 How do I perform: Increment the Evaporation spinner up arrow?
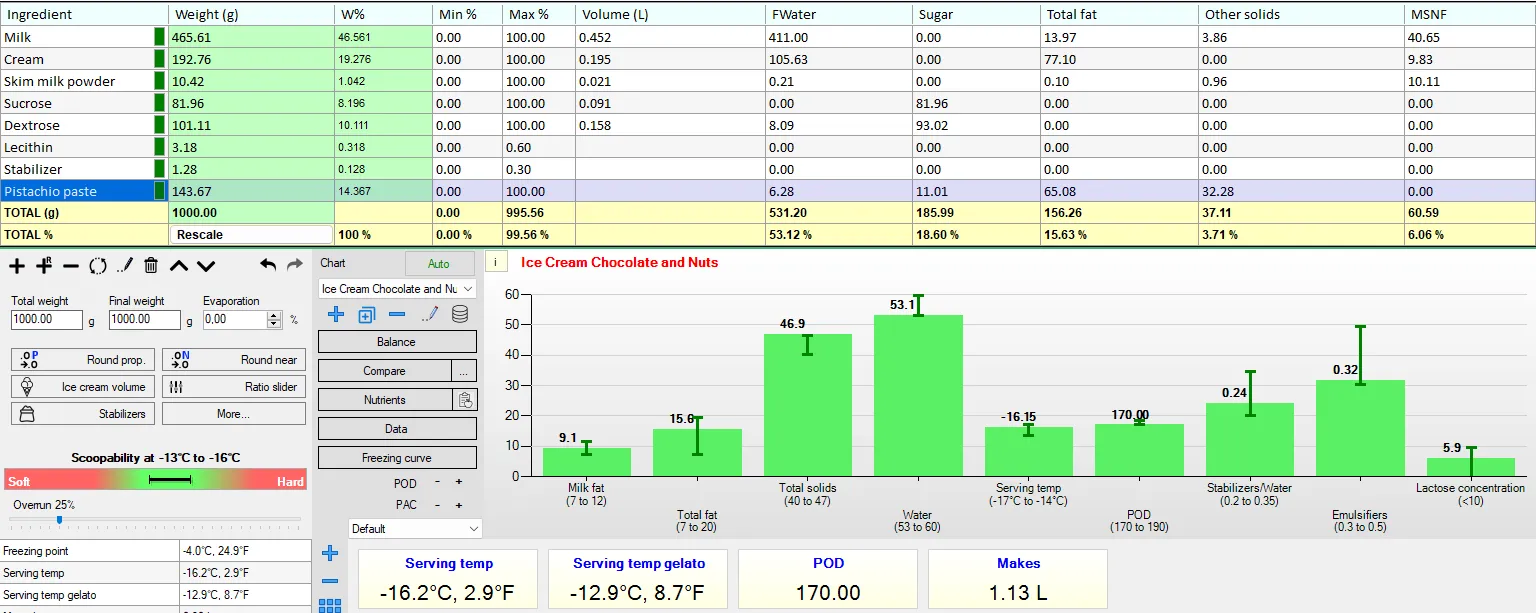tap(275, 315)
